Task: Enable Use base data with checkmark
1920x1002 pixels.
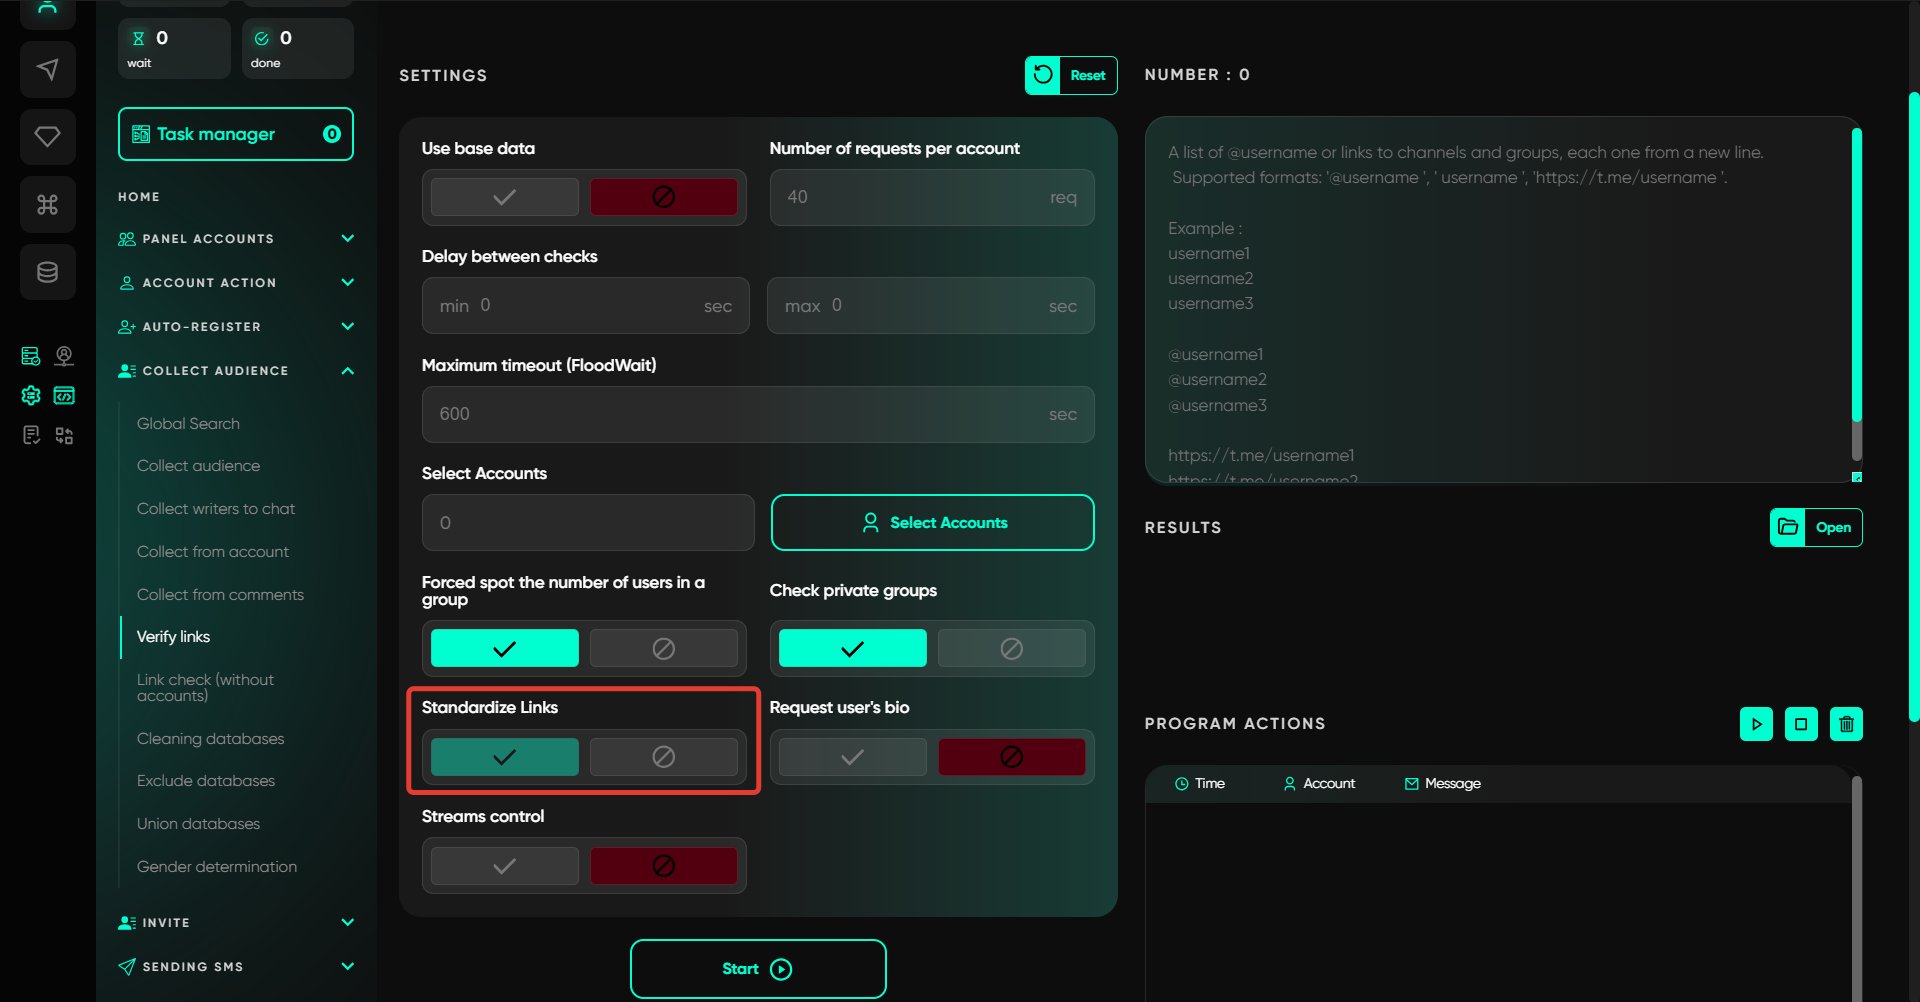Action: point(504,197)
